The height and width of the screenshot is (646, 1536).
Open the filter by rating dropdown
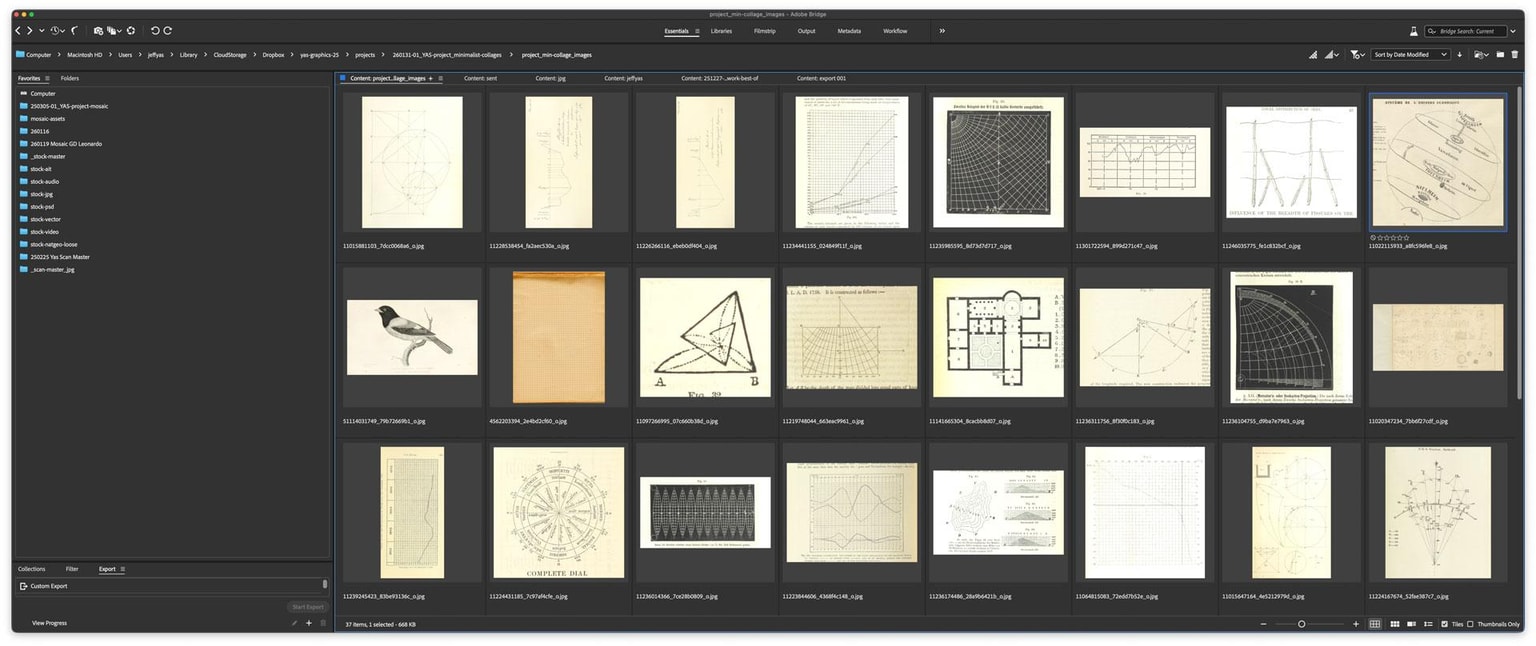pyautogui.click(x=1357, y=55)
